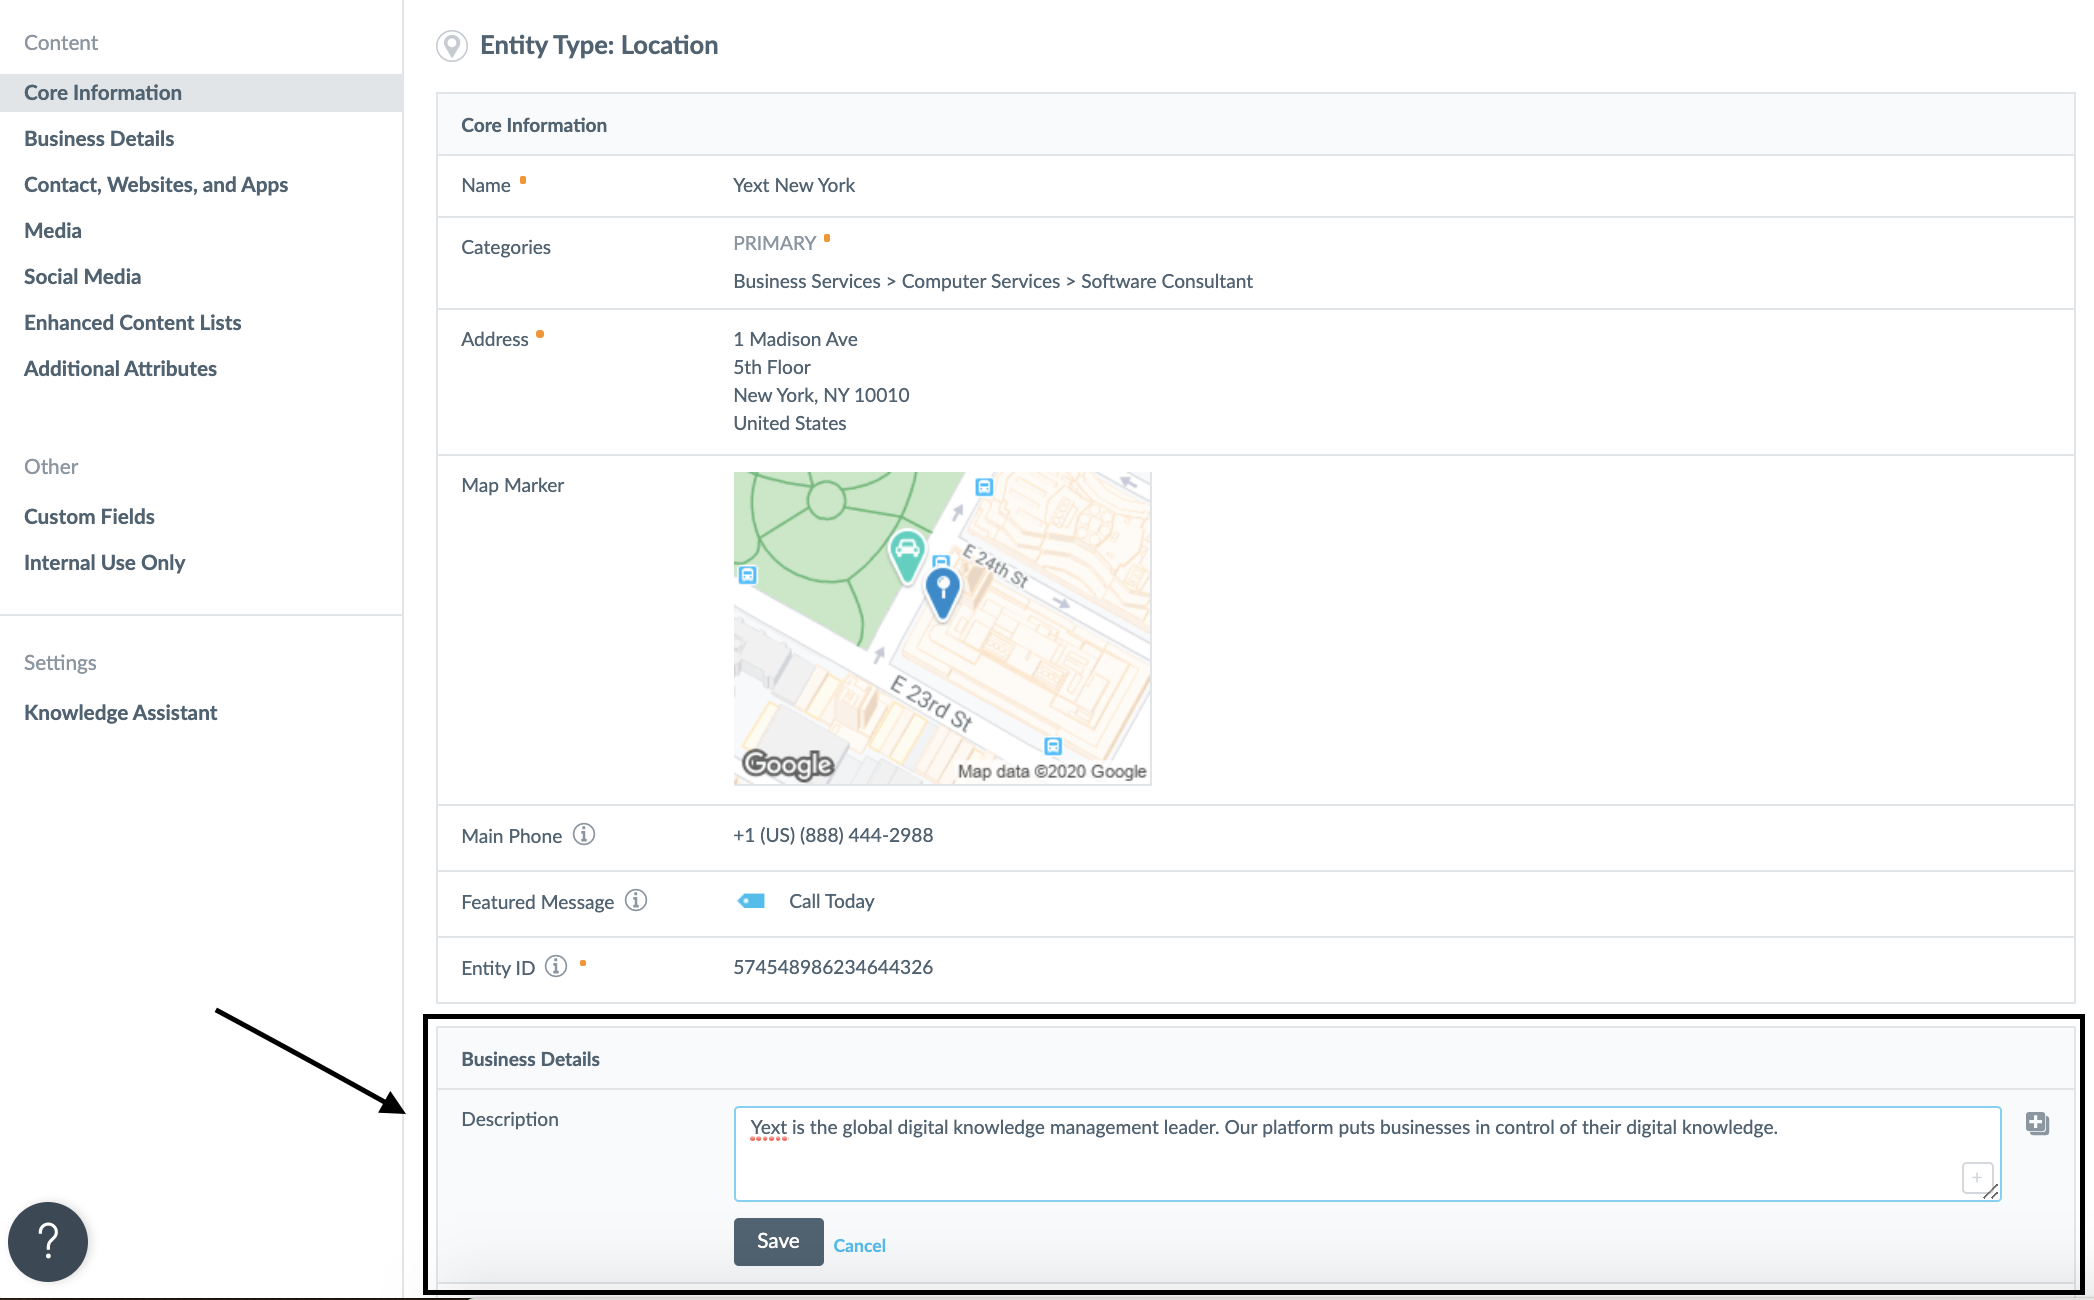Go to Contact, Websites, and Apps section
Image resolution: width=2094 pixels, height=1300 pixels.
coord(156,184)
